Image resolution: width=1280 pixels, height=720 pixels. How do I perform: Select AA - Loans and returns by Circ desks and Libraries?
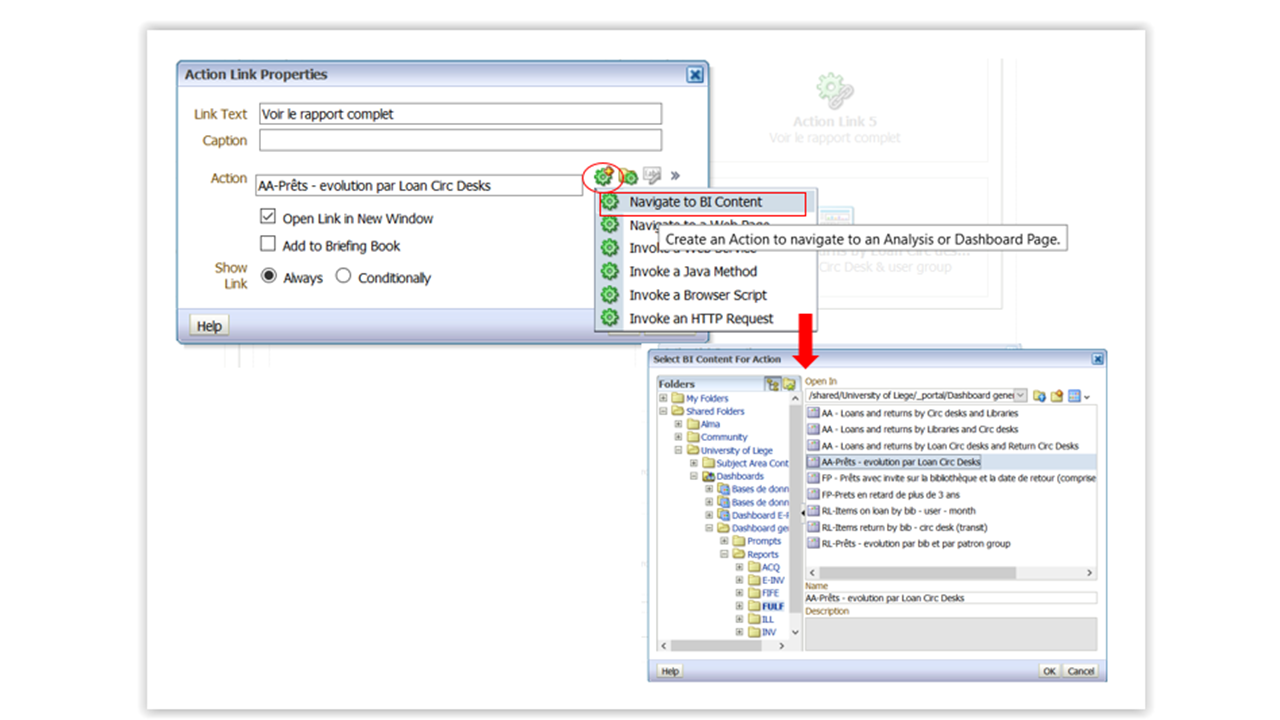pyautogui.click(x=920, y=413)
